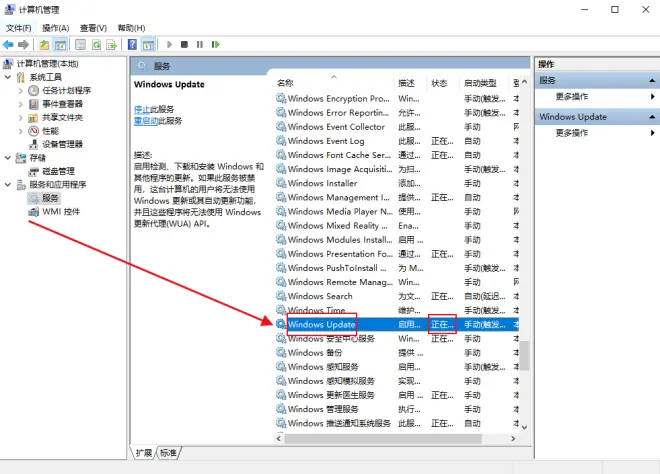Select the Windows Font Cache Service row
This screenshot has height=474, width=660.
397,155
